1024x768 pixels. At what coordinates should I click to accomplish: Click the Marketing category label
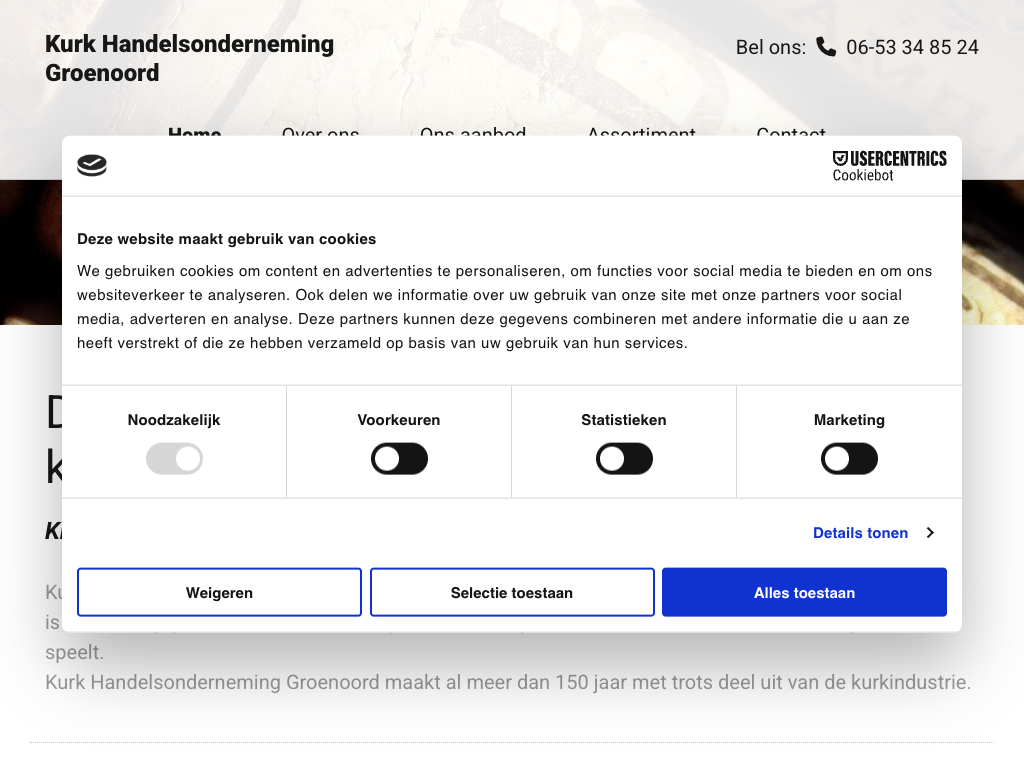pyautogui.click(x=849, y=420)
